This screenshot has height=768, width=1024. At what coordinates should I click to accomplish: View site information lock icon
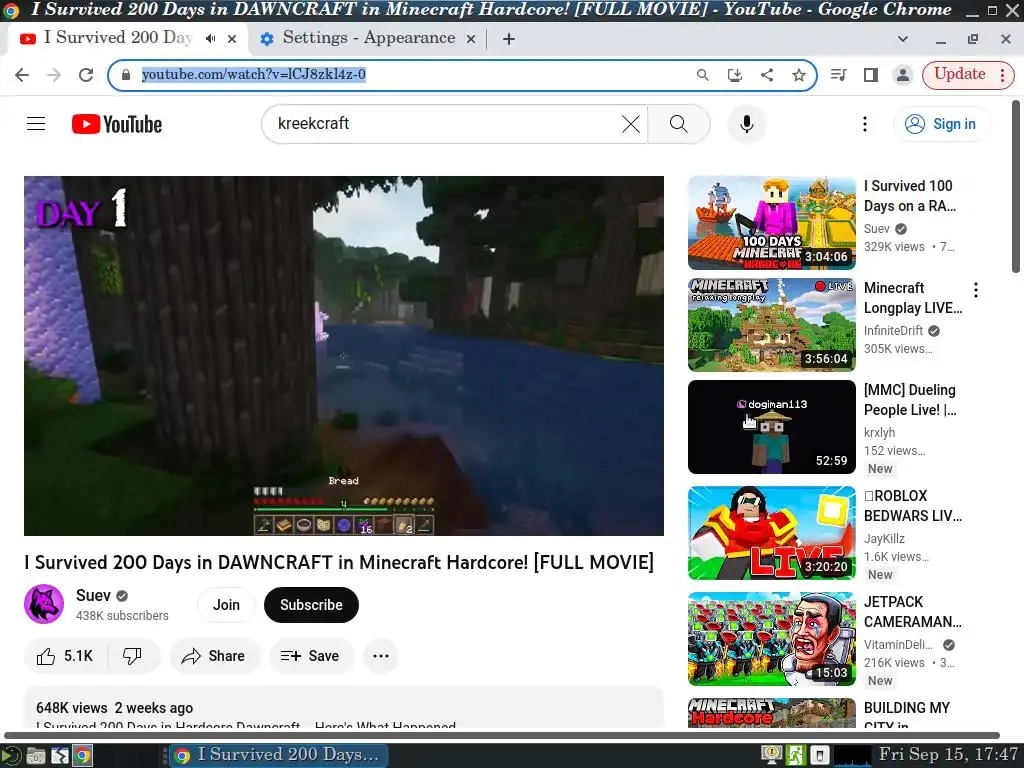point(126,74)
